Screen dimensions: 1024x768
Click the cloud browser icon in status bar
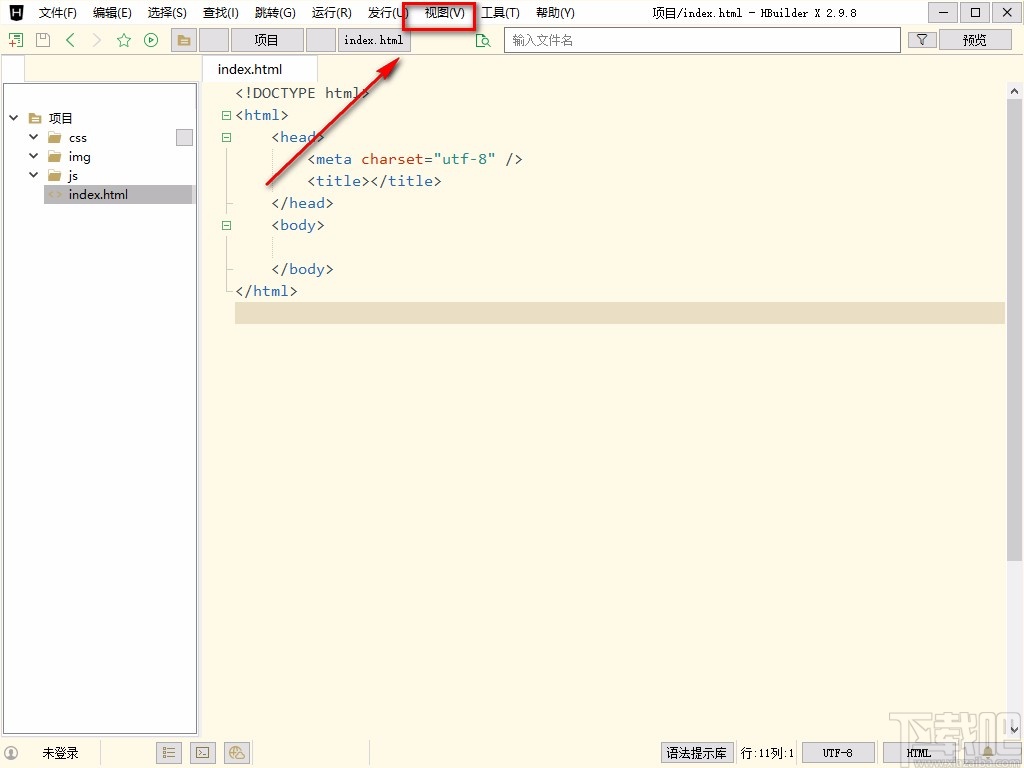(x=237, y=753)
